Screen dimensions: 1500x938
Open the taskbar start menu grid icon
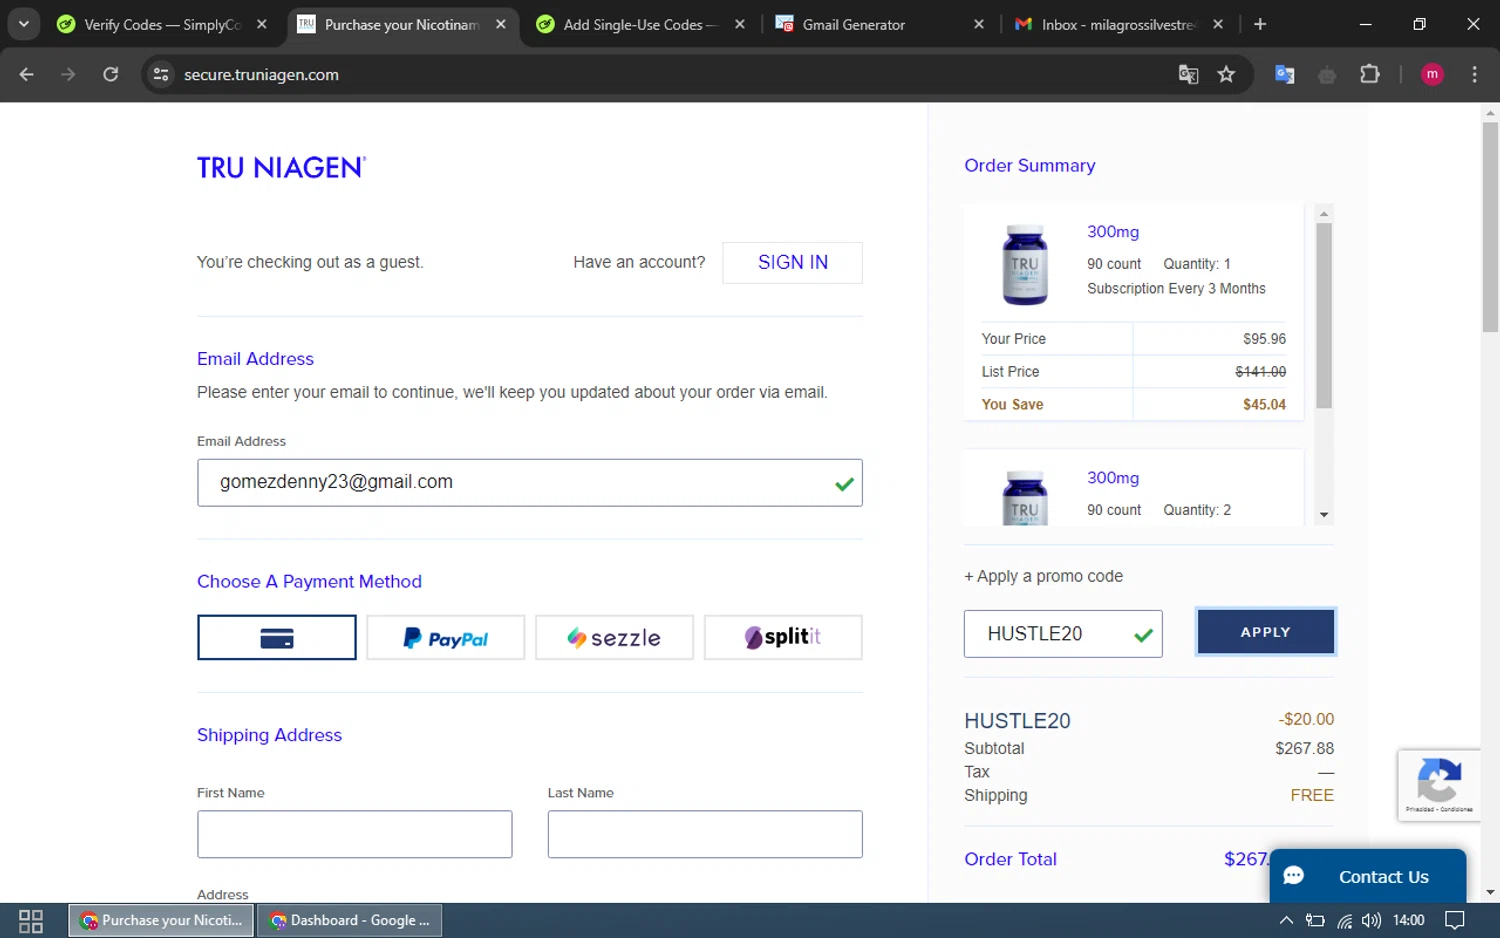[31, 920]
